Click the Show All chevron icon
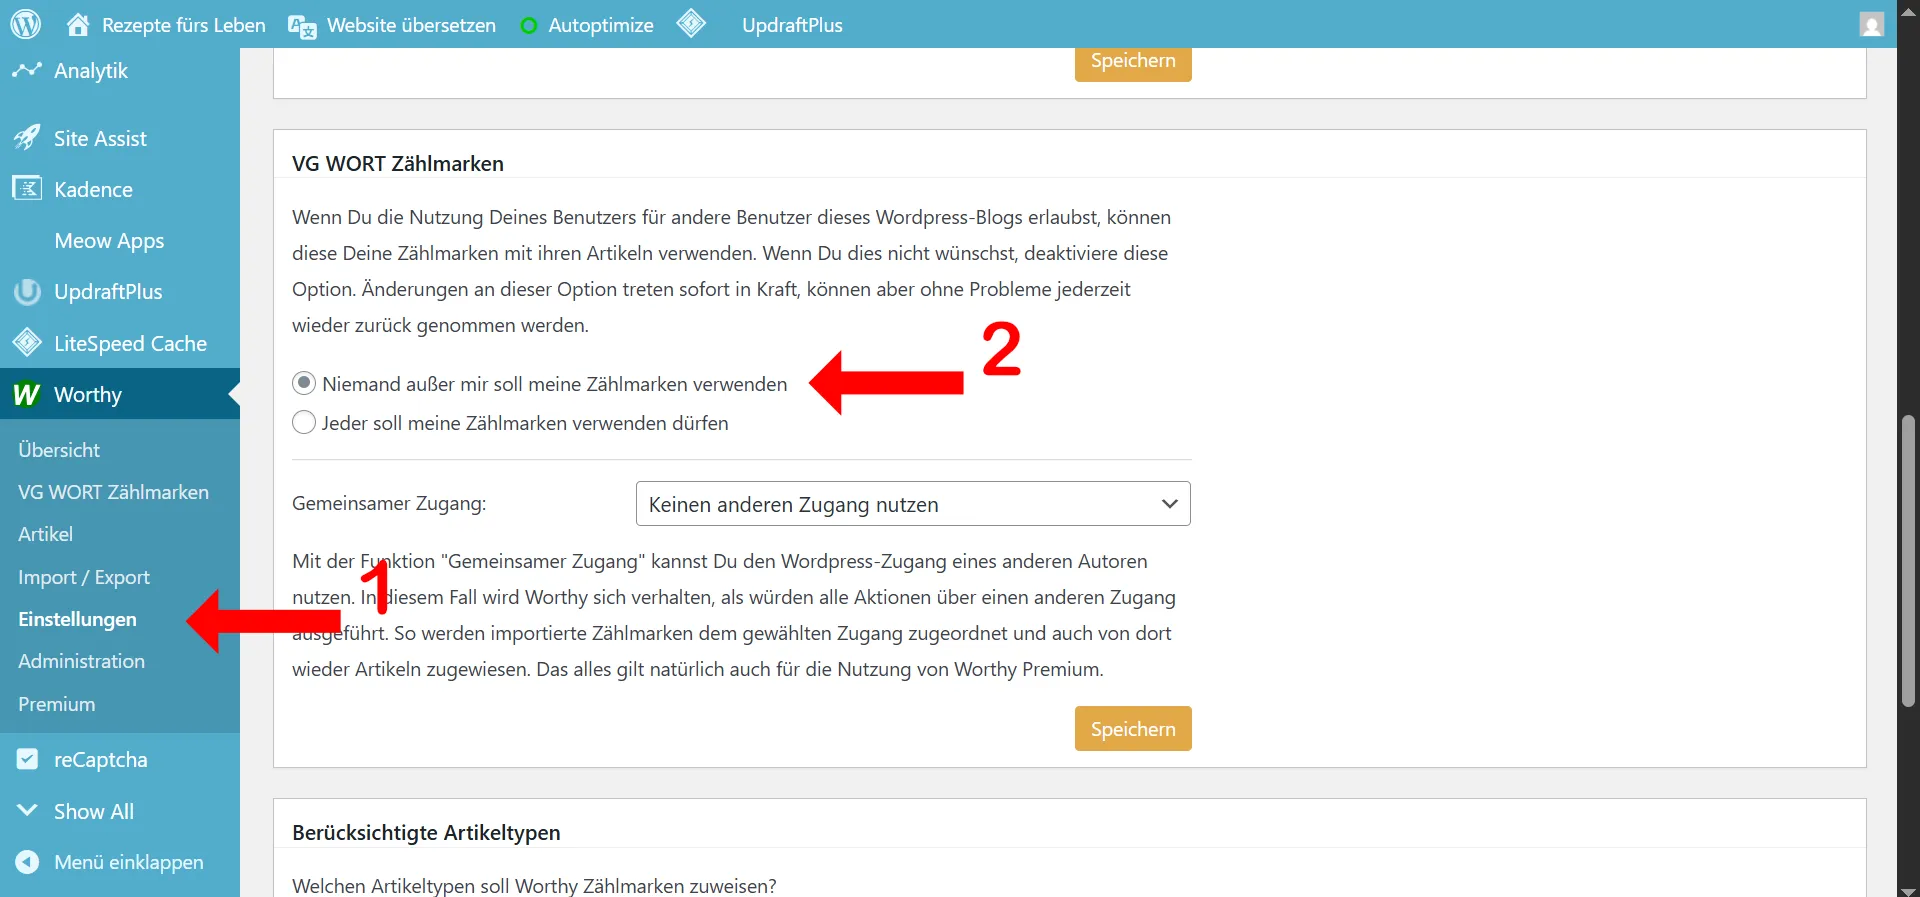 click(x=27, y=810)
